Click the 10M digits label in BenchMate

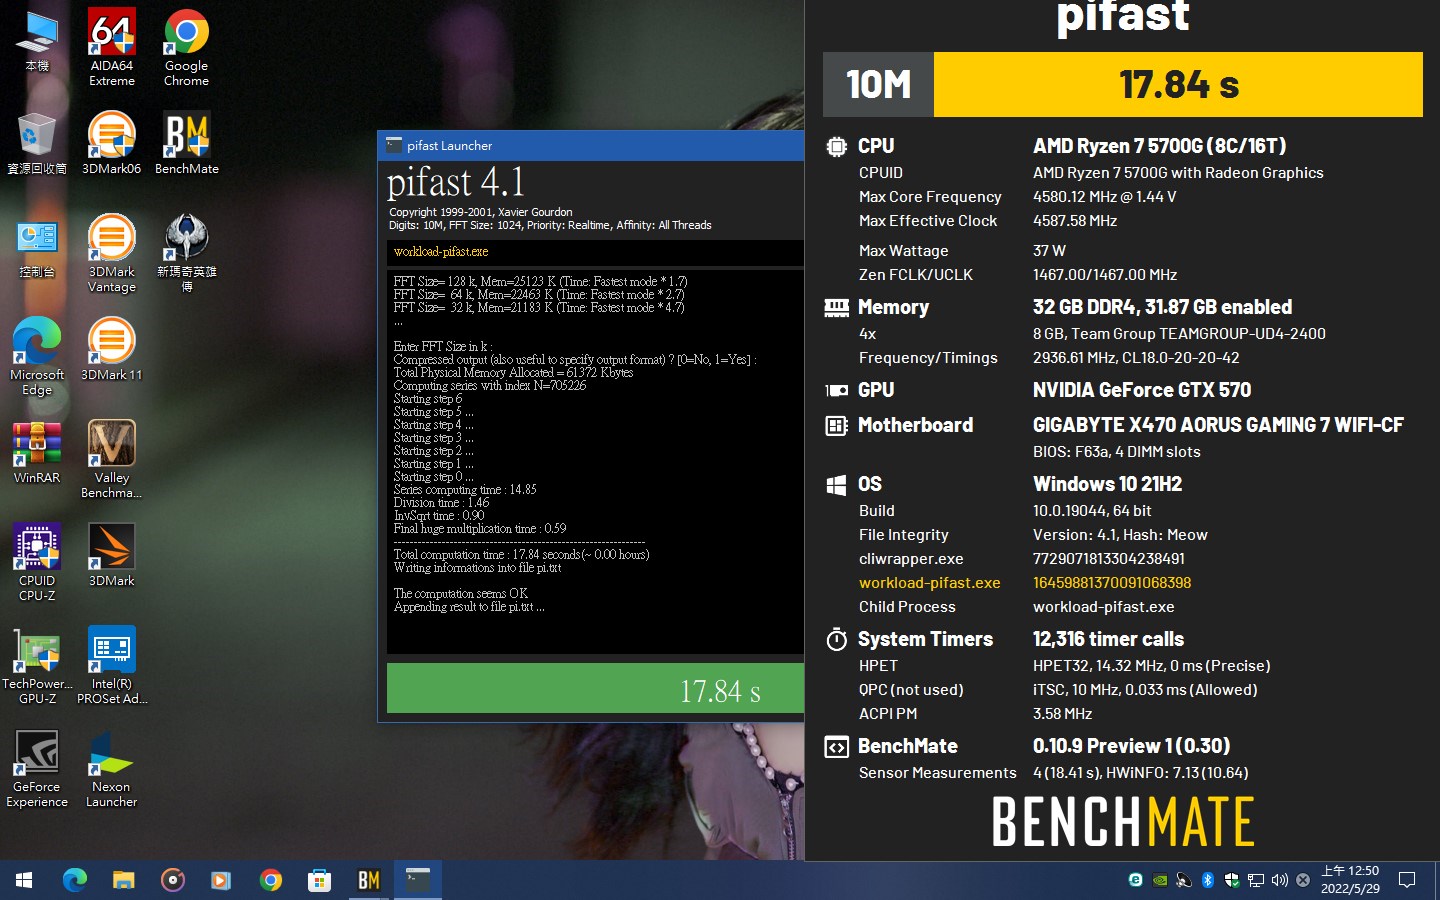click(x=878, y=85)
